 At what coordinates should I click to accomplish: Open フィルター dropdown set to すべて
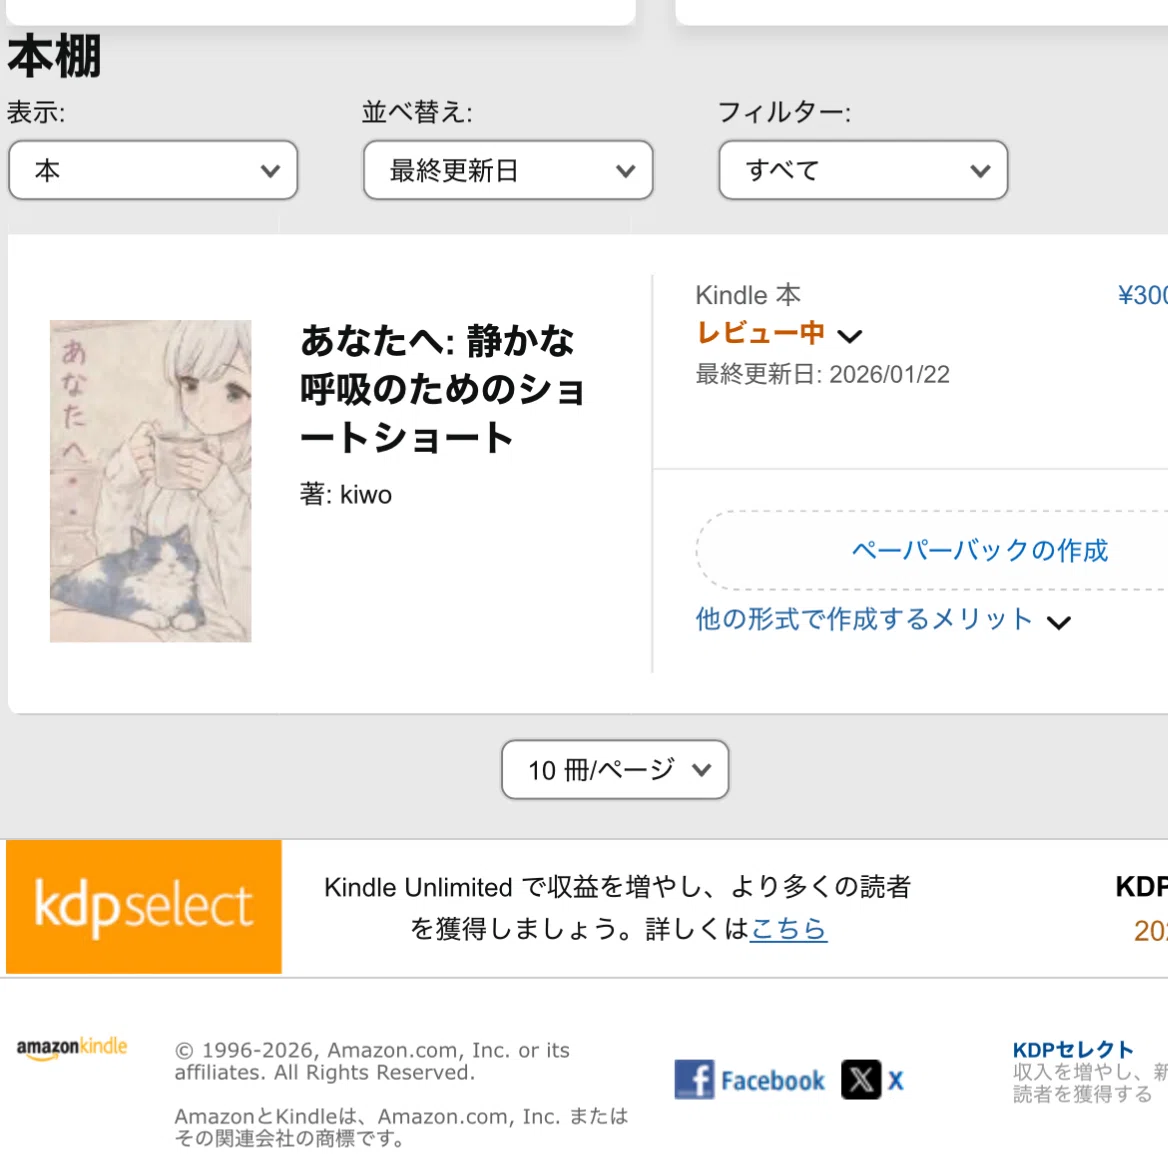[863, 170]
